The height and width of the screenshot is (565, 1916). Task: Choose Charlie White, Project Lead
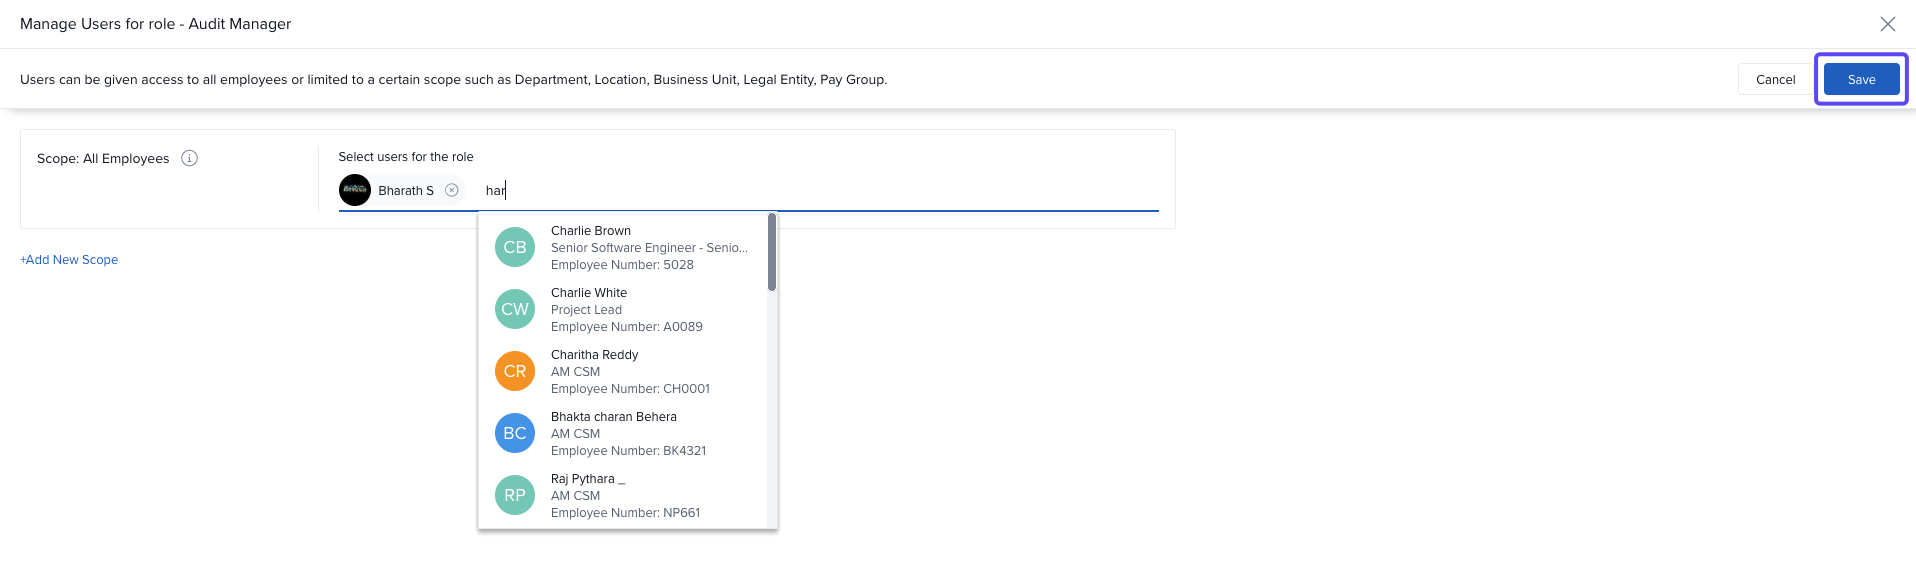(x=589, y=293)
